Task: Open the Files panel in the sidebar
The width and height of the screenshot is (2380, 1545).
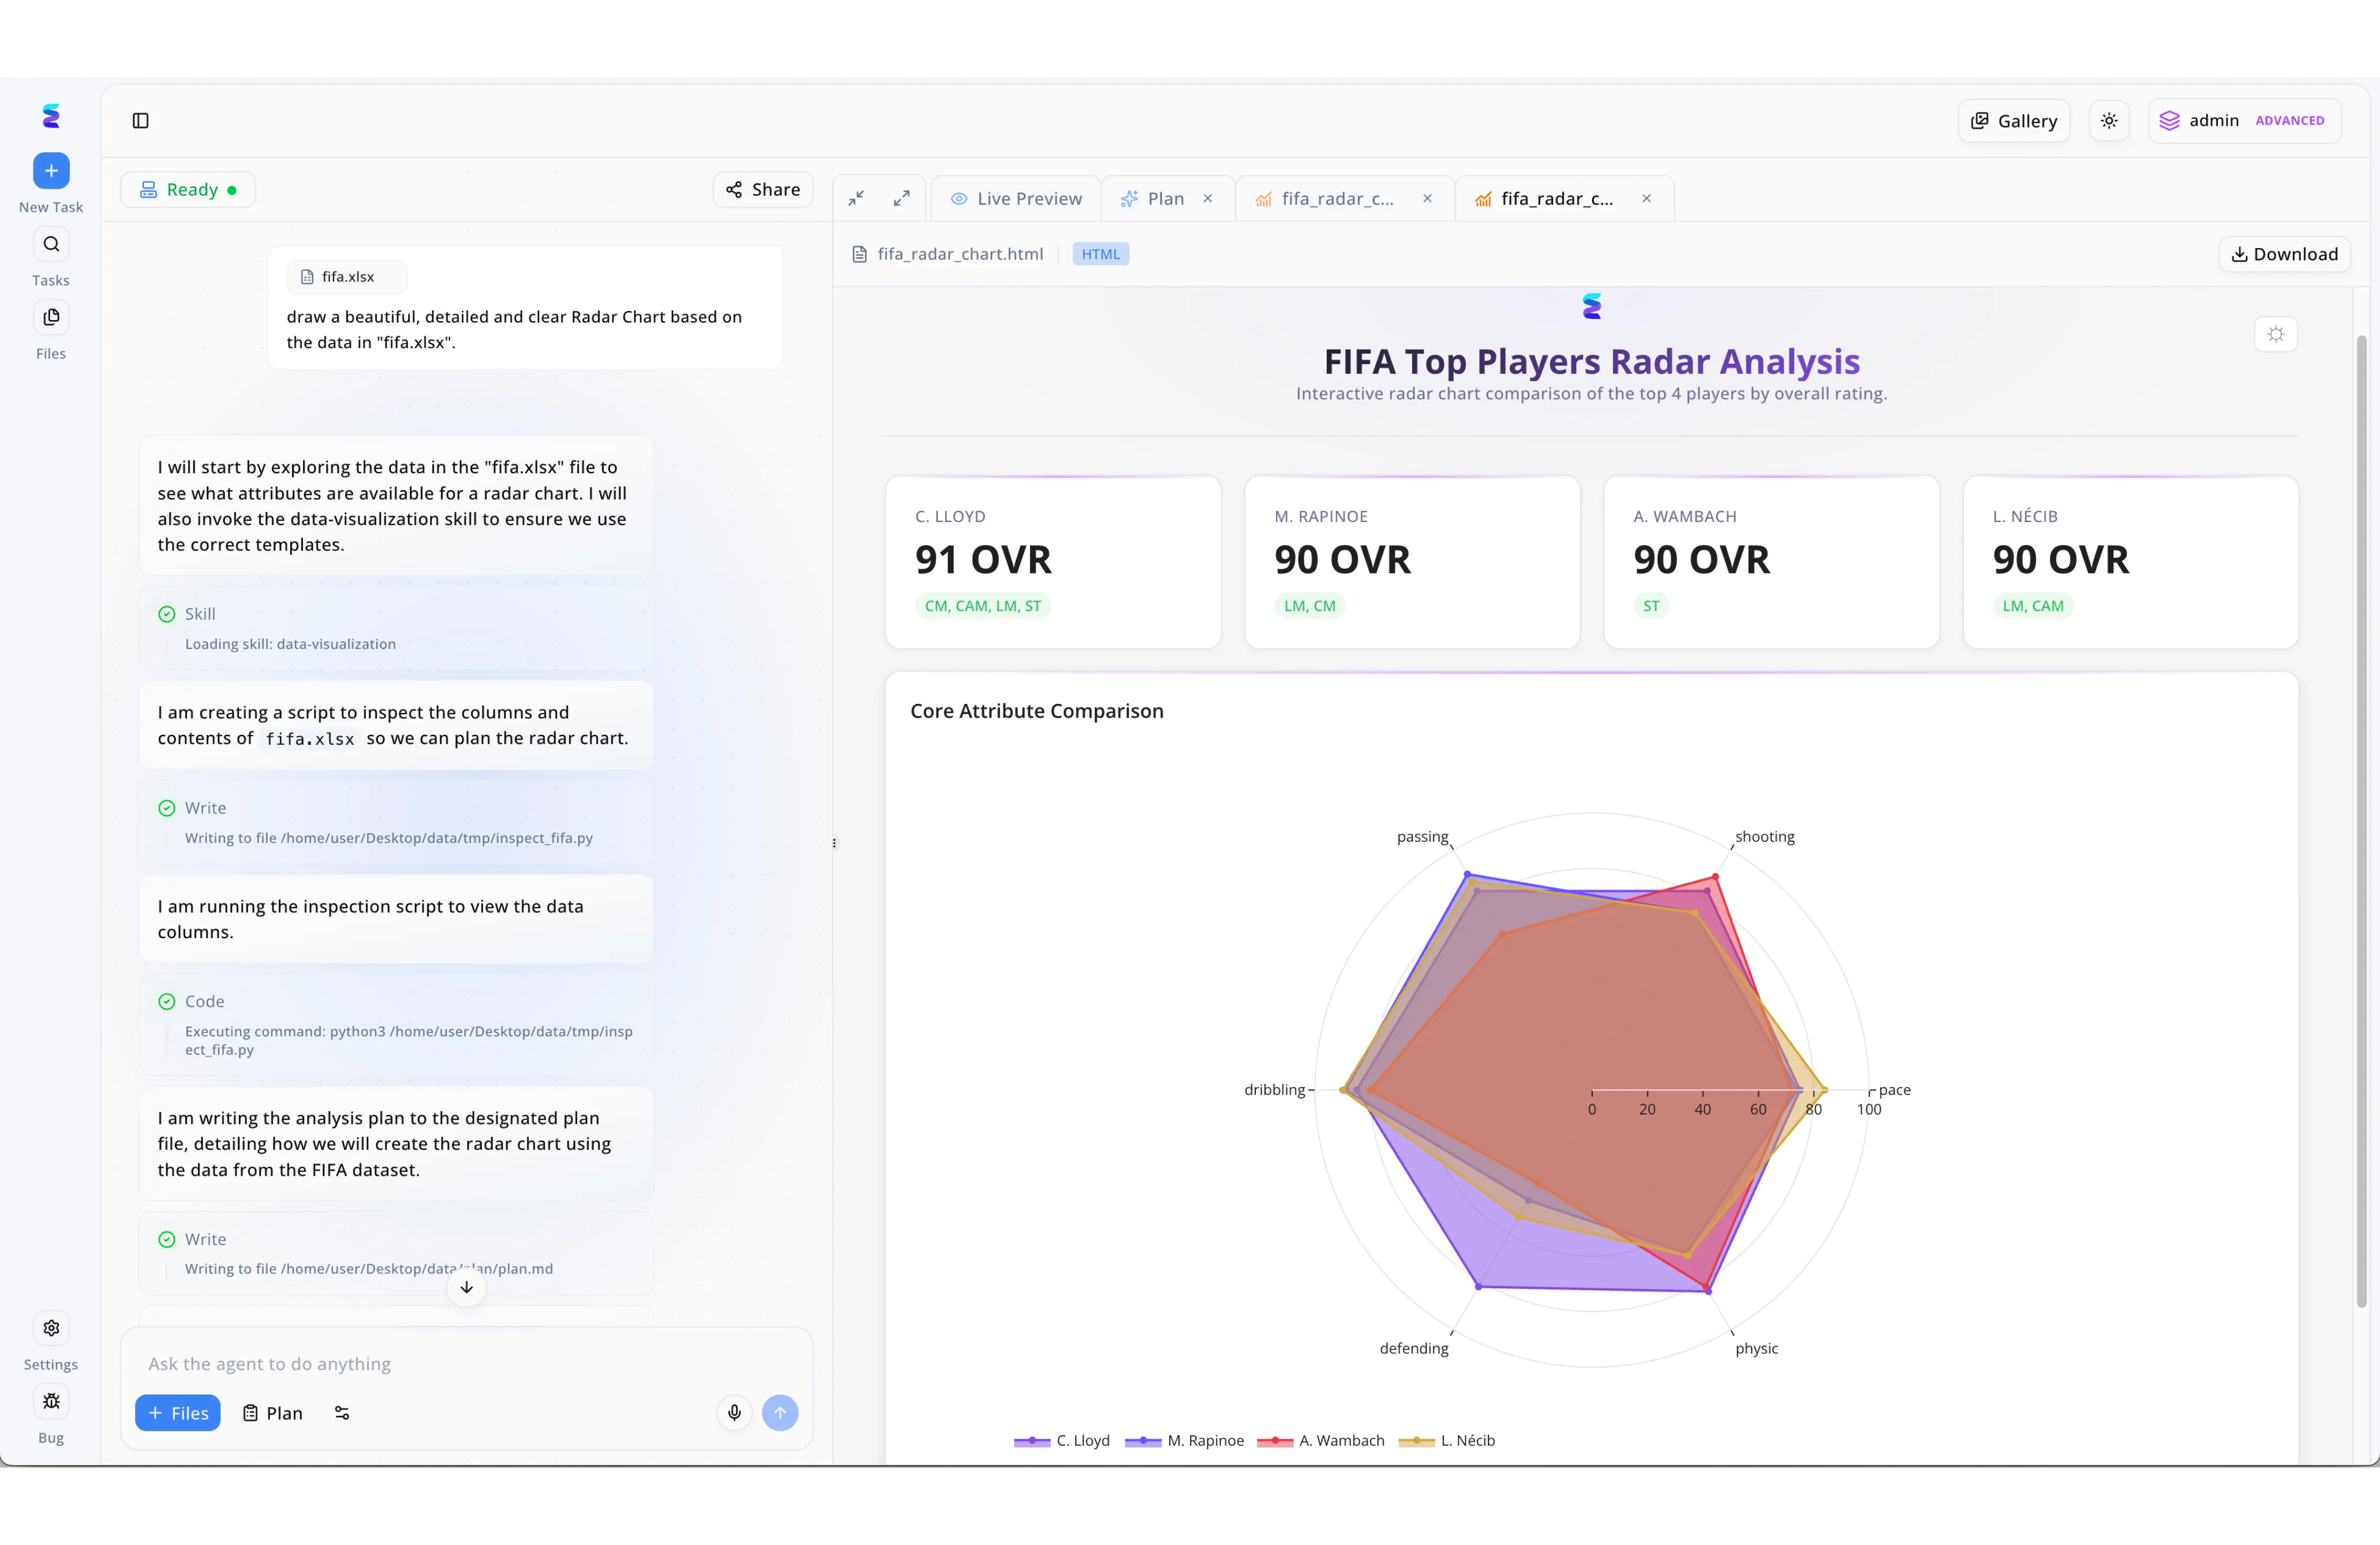Action: pyautogui.click(x=51, y=317)
